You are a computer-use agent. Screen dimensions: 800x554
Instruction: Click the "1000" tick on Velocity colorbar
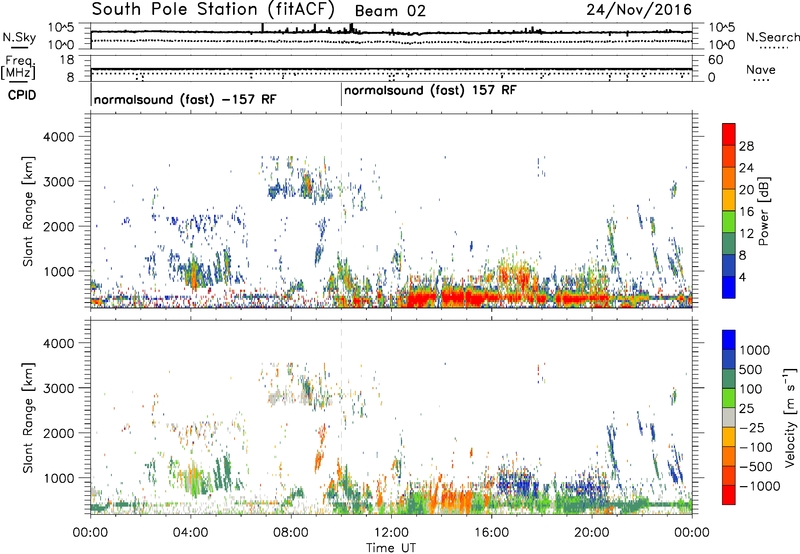pos(755,350)
